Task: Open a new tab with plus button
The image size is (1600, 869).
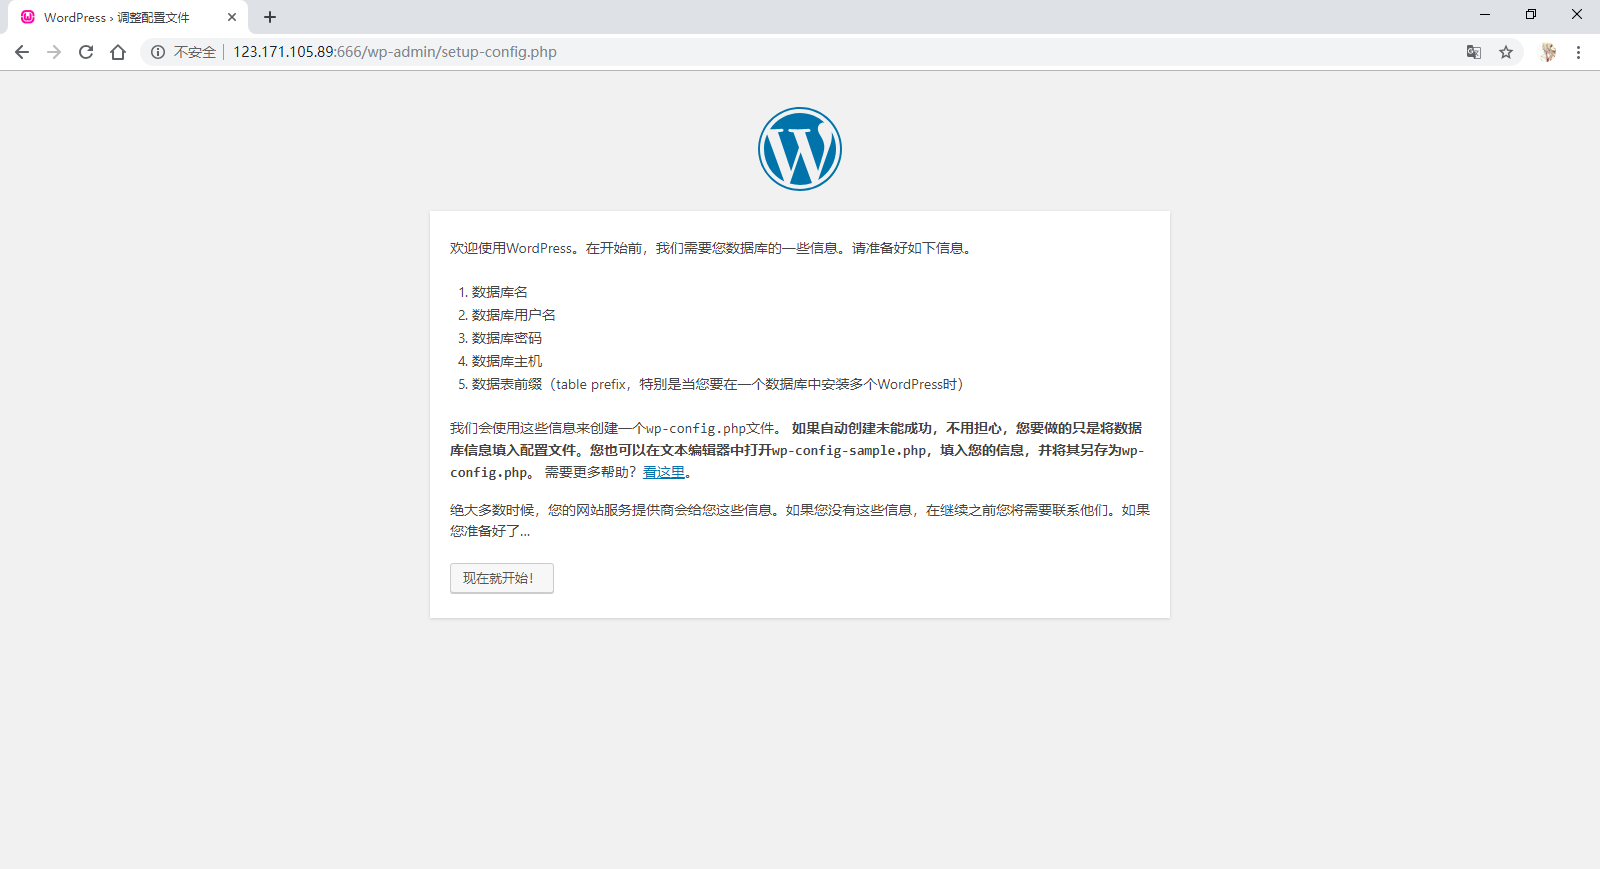Action: pos(270,17)
